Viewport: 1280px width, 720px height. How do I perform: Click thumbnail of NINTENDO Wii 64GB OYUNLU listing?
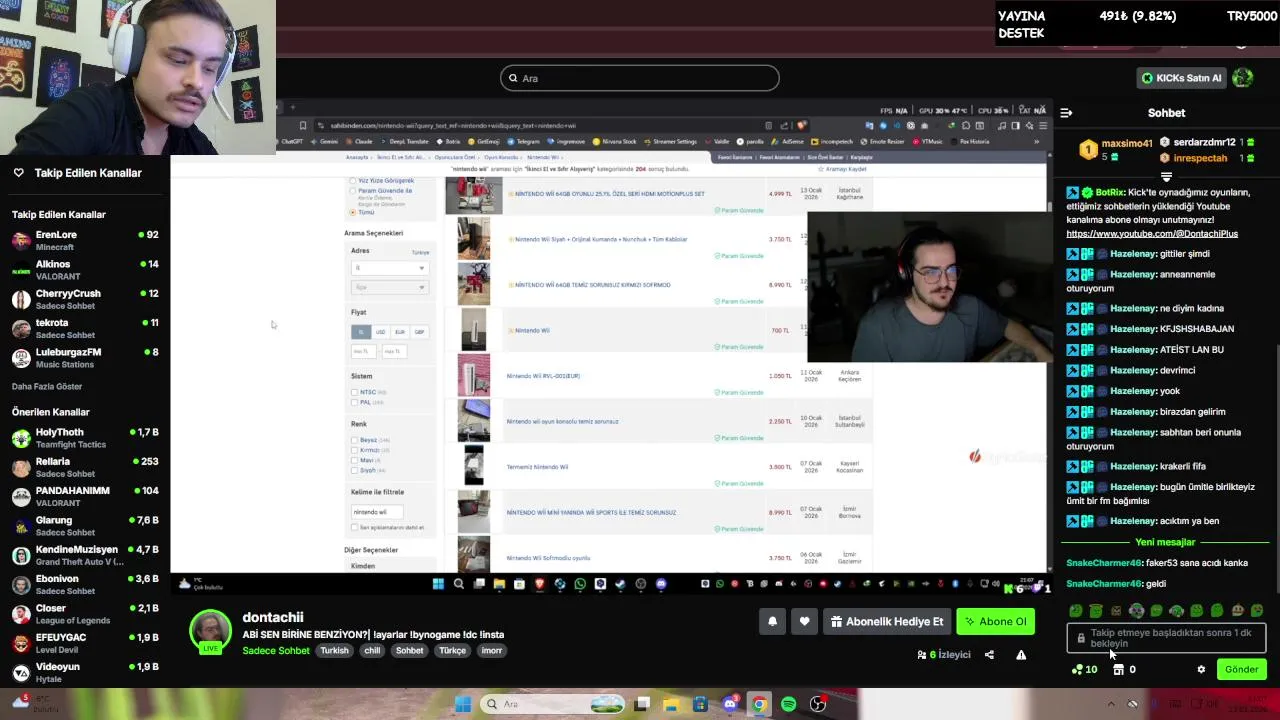point(474,195)
